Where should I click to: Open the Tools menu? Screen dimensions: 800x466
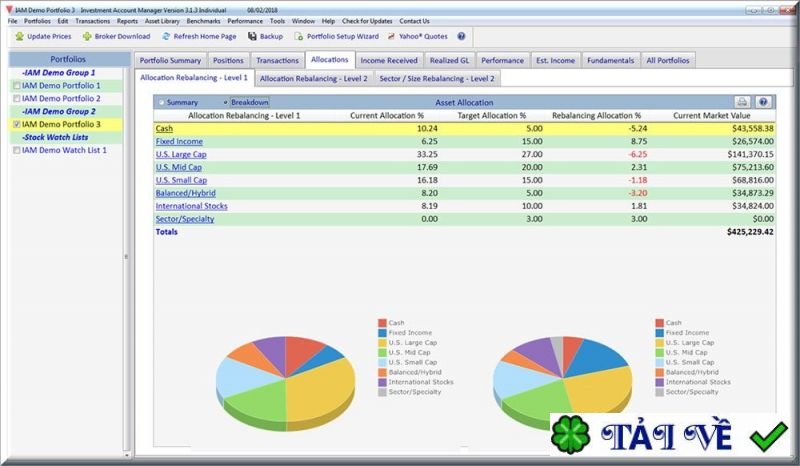pyautogui.click(x=277, y=21)
